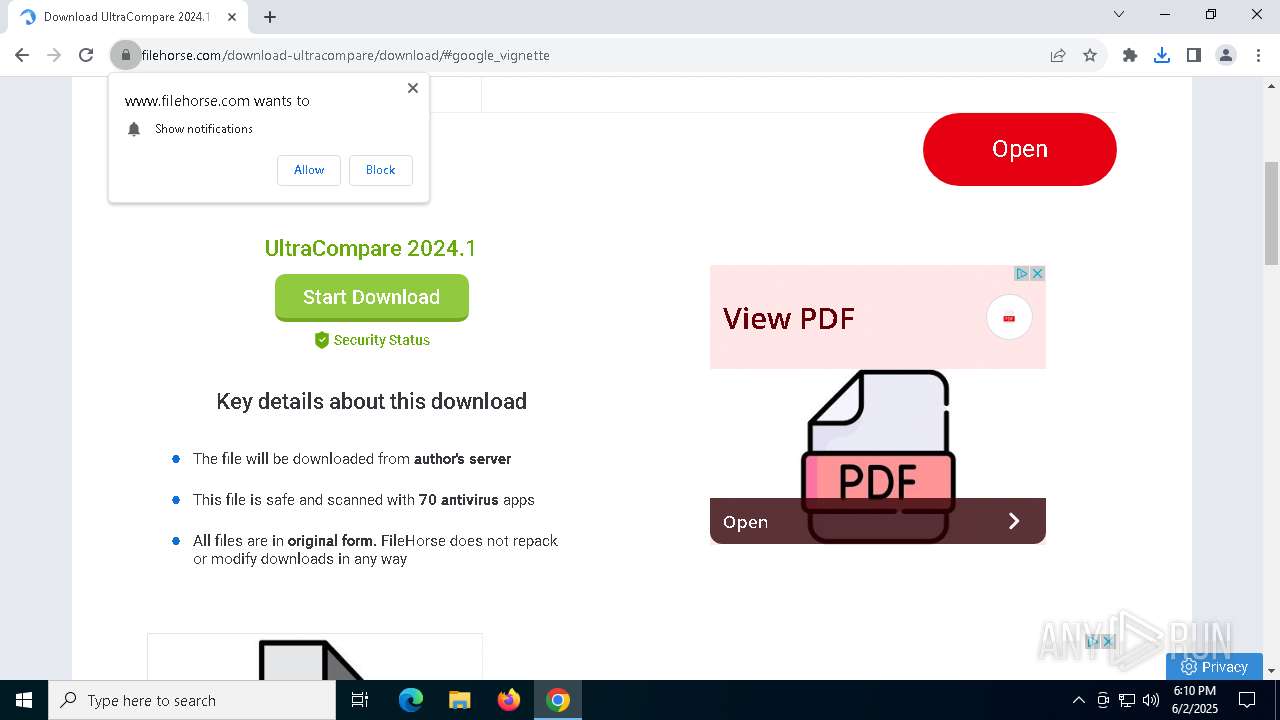Click the View PDF ad banner
Screen dimensions: 1280x720
click(877, 317)
